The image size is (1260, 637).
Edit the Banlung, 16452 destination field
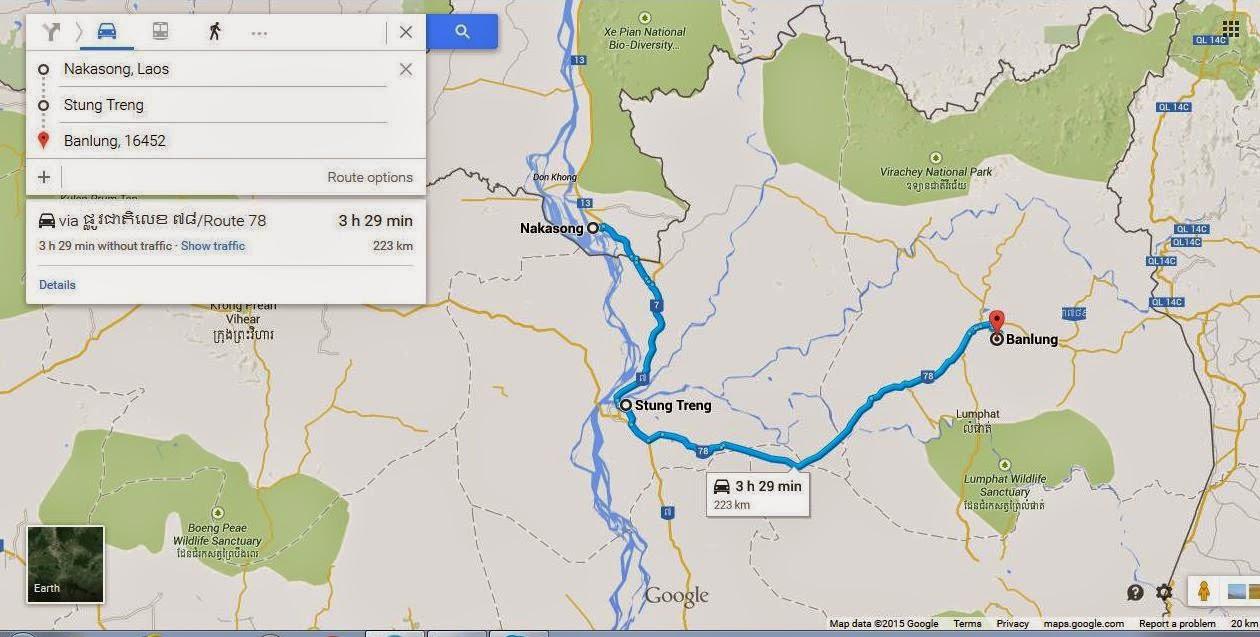click(224, 141)
